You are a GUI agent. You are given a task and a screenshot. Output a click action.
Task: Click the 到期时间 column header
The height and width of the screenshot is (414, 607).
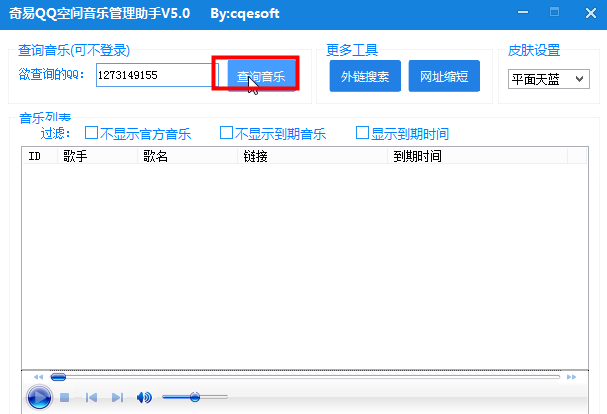(x=477, y=156)
